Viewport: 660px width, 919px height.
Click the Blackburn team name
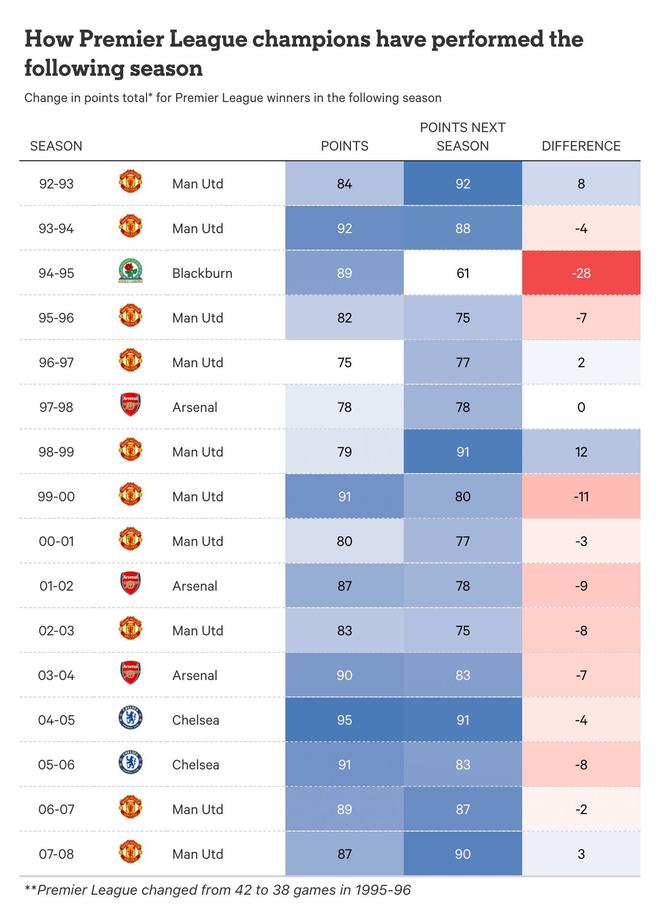click(202, 273)
